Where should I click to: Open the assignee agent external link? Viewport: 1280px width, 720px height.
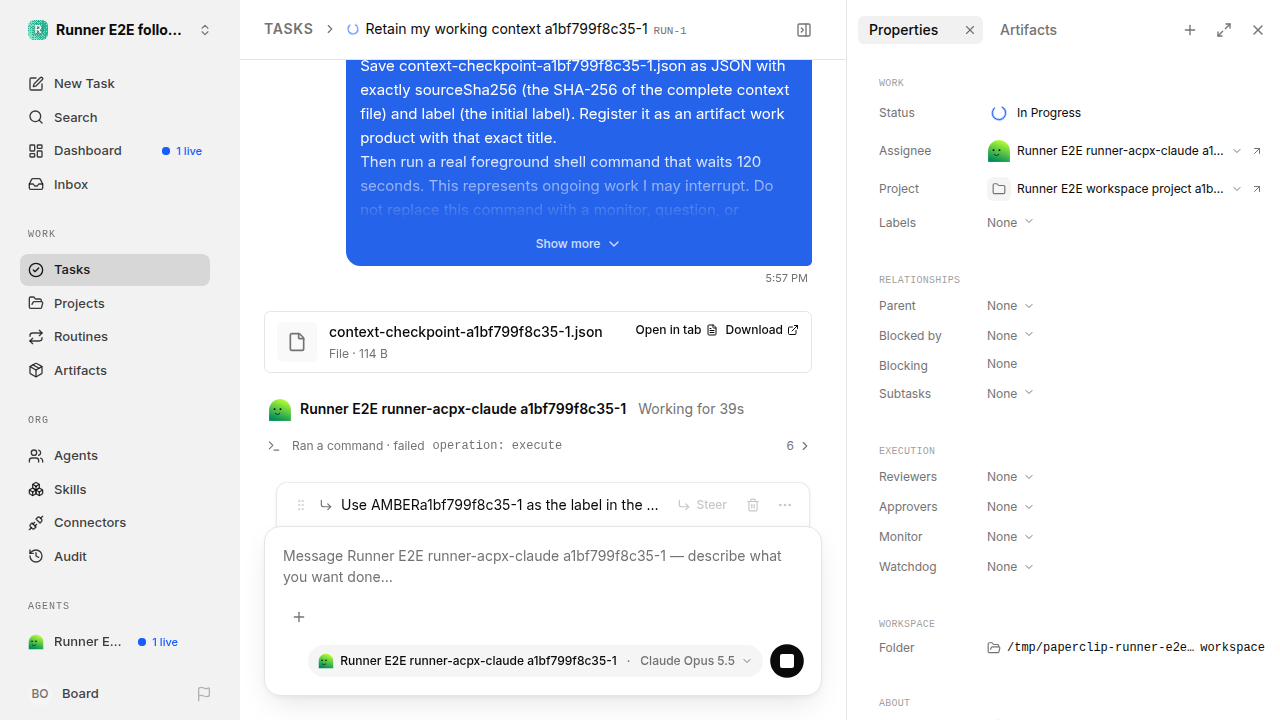pyautogui.click(x=1257, y=151)
